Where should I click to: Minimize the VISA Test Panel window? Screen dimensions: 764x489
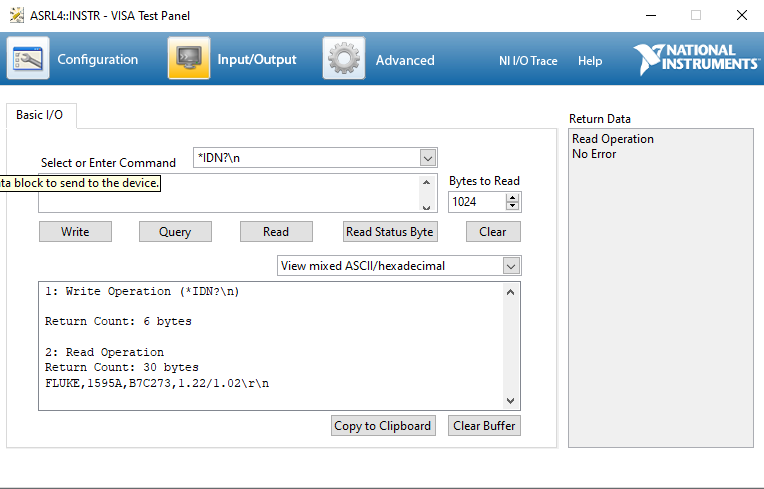[x=651, y=15]
